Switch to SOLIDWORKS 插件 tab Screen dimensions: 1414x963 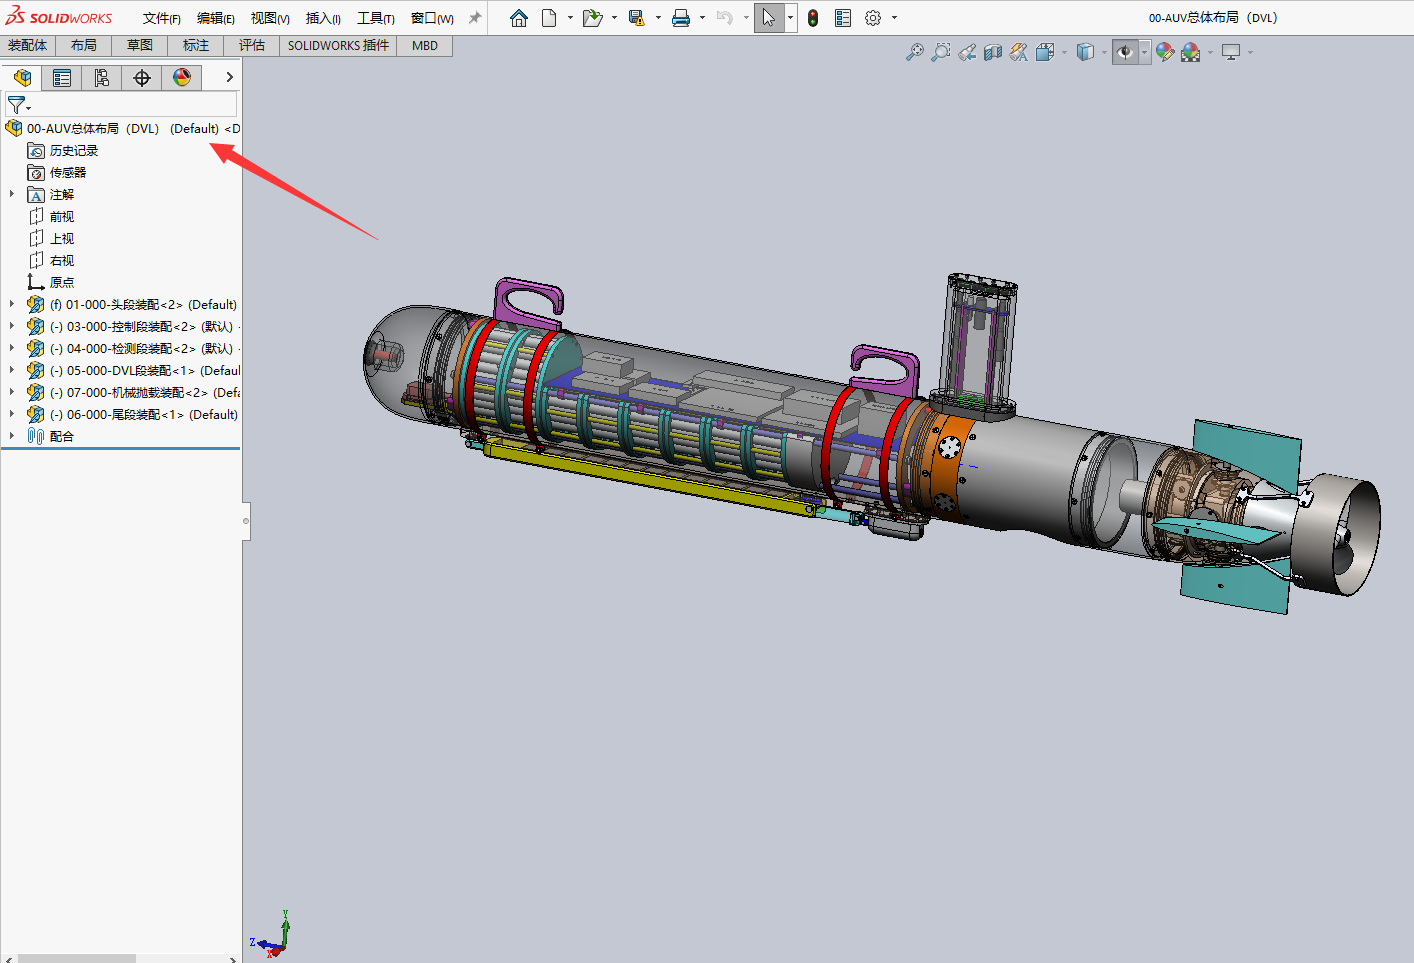pos(338,46)
